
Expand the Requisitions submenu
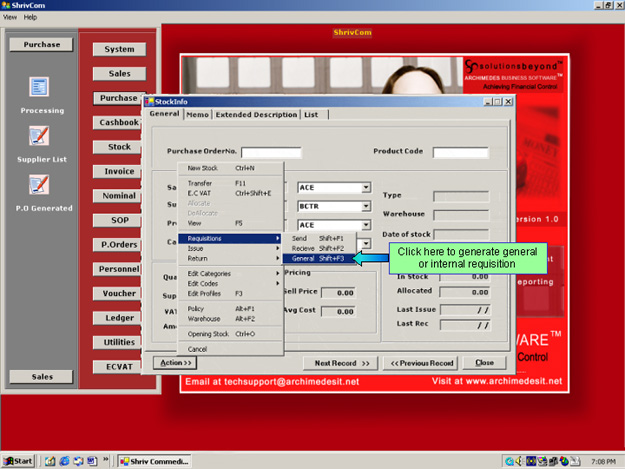(230, 238)
